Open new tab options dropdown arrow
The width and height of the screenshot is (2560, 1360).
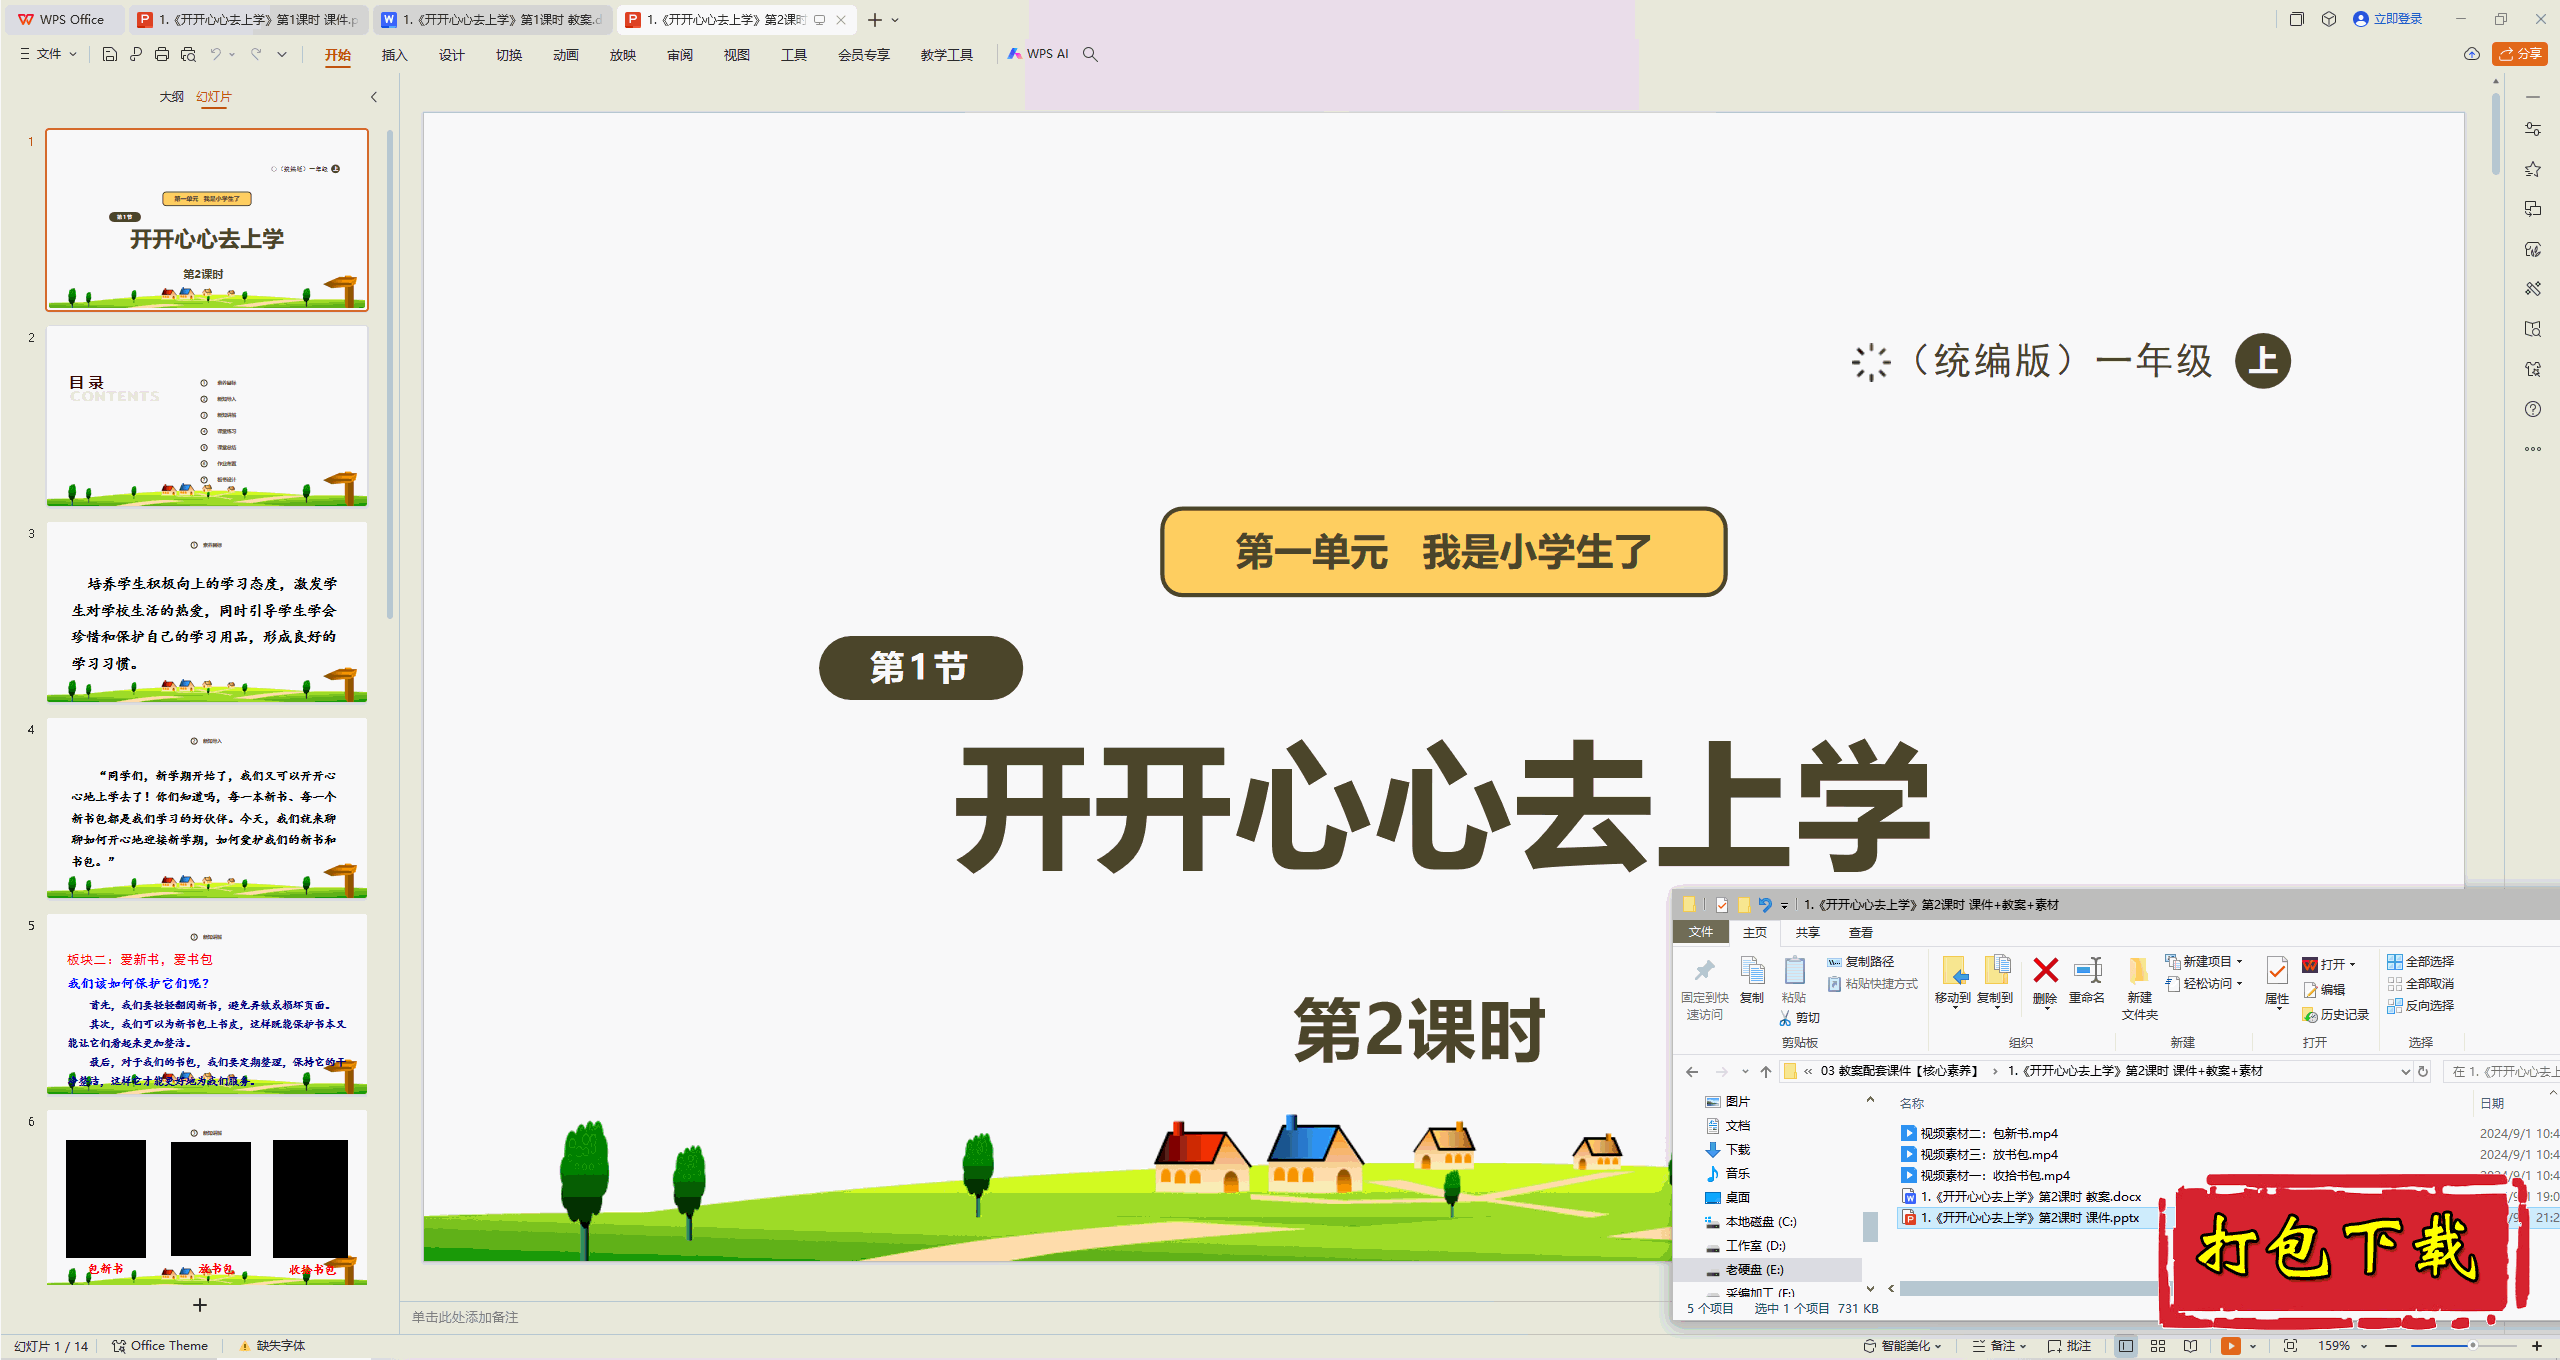tap(895, 20)
